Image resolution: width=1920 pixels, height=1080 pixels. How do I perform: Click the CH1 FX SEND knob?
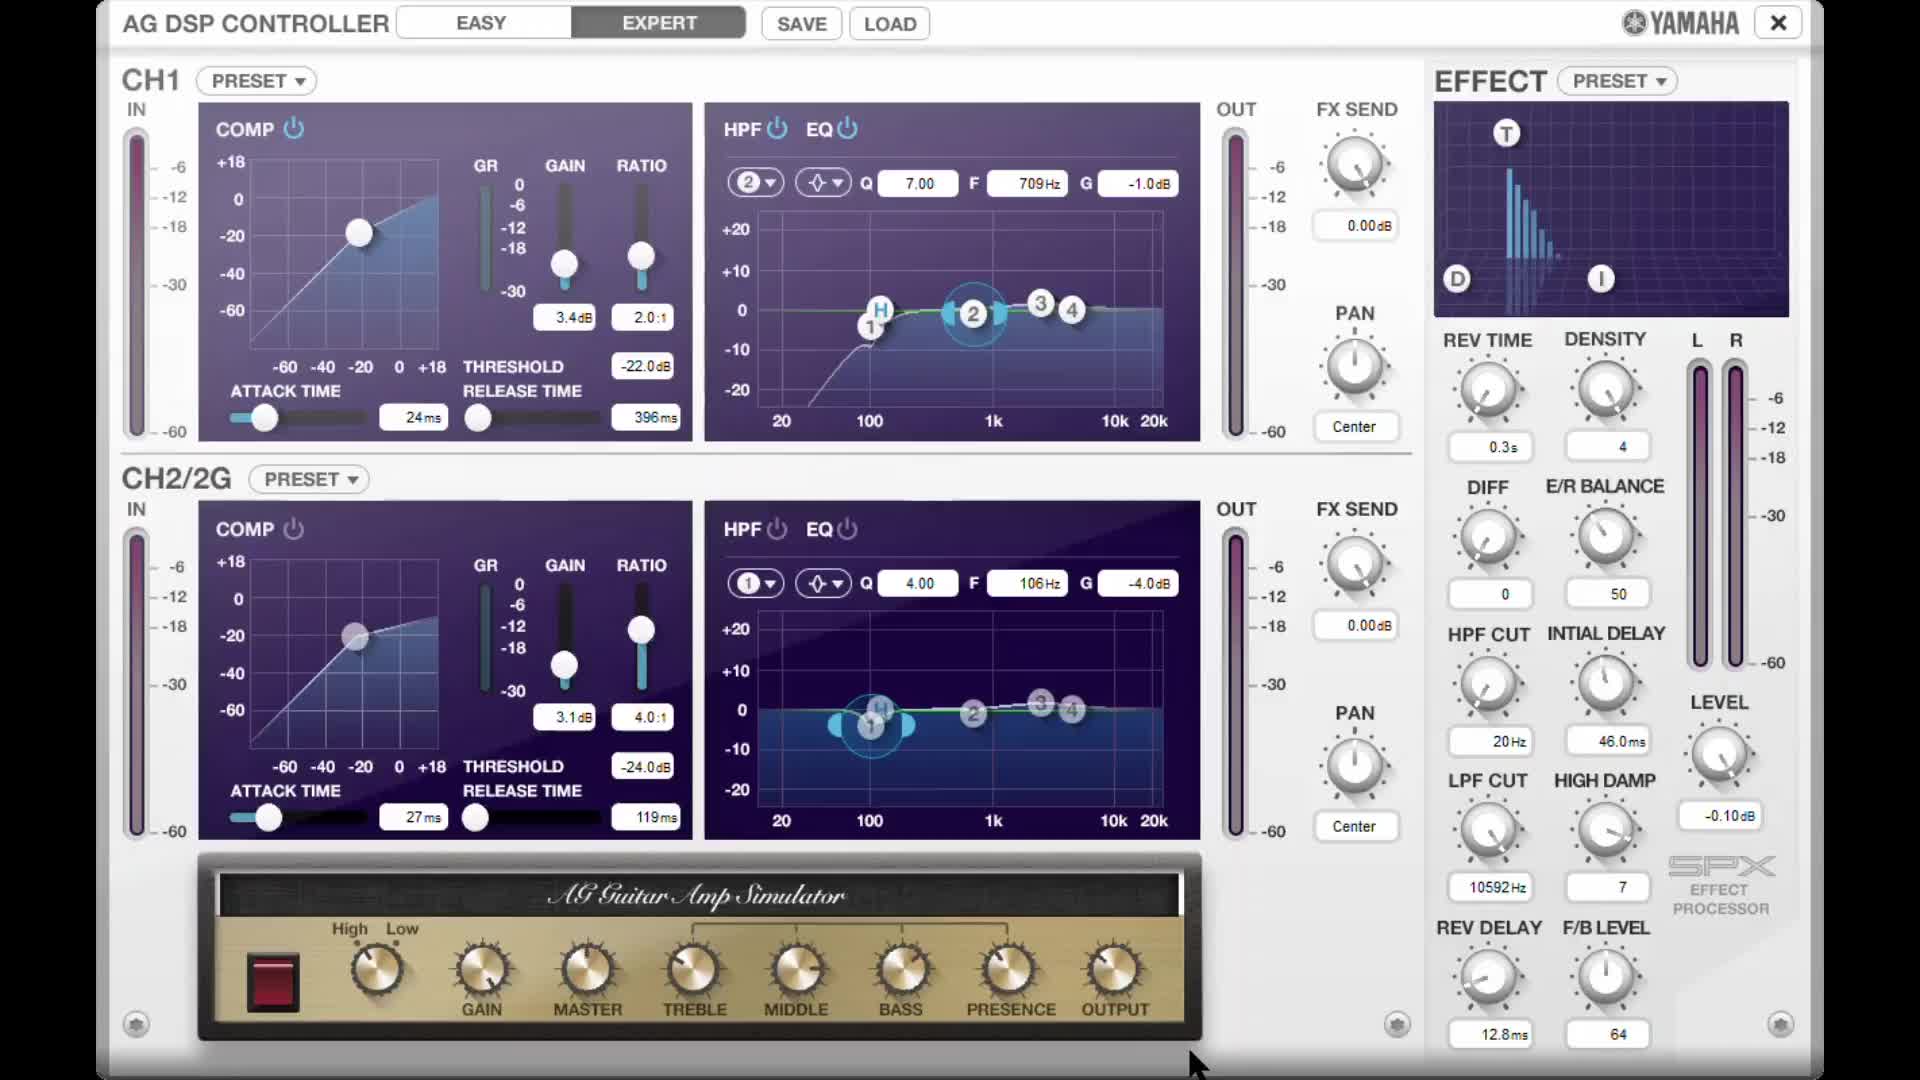coord(1355,166)
